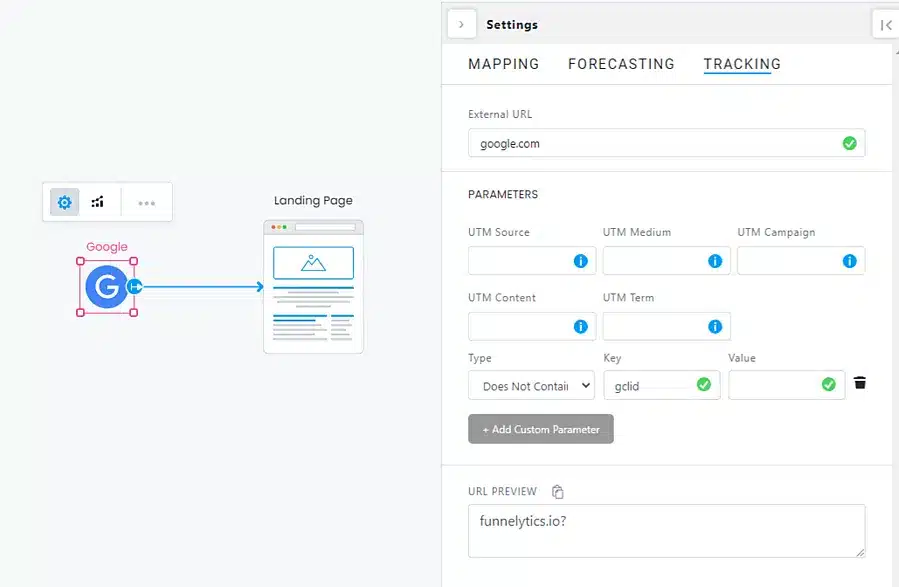Delete the custom parameter with trash icon
This screenshot has height=587, width=899.
click(859, 383)
